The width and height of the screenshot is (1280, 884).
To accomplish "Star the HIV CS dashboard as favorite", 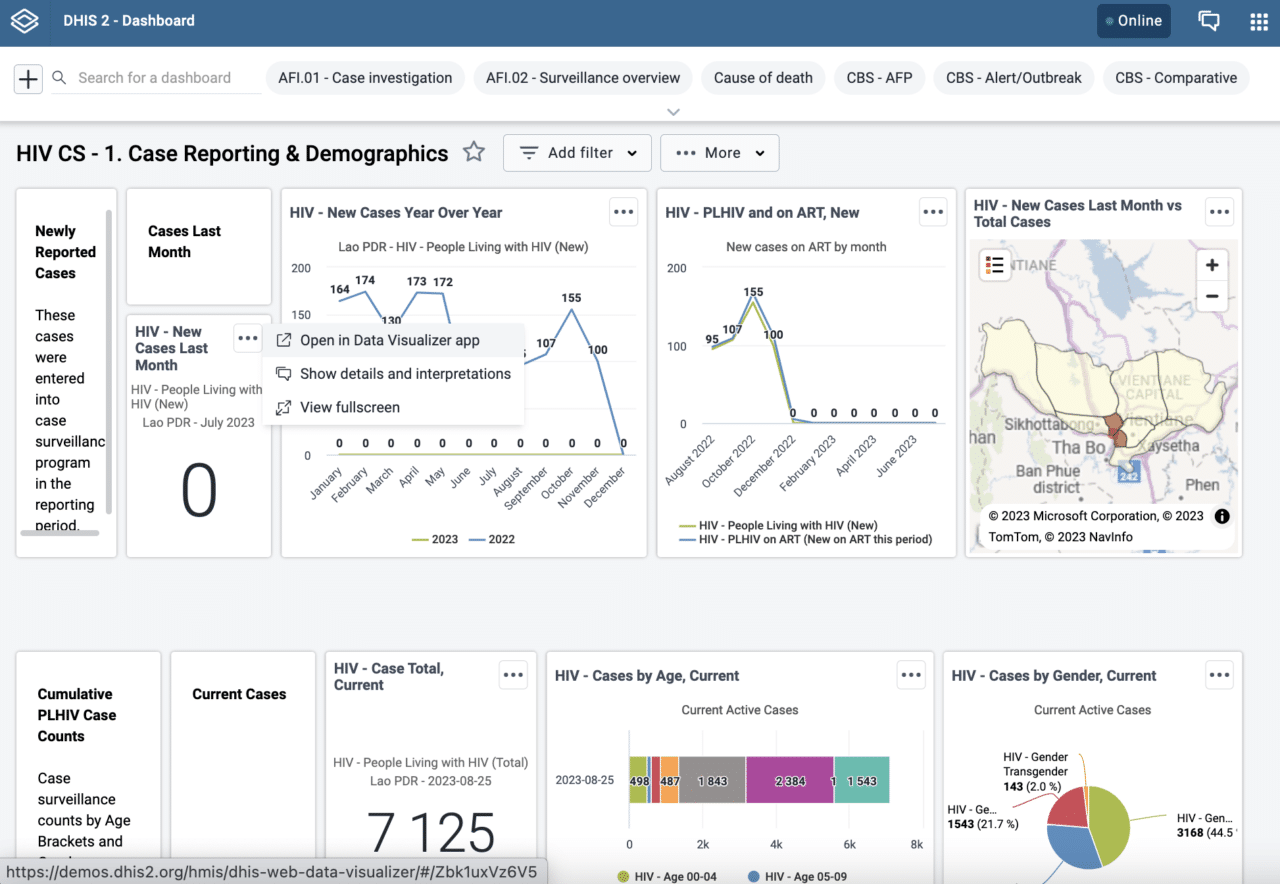I will (474, 153).
